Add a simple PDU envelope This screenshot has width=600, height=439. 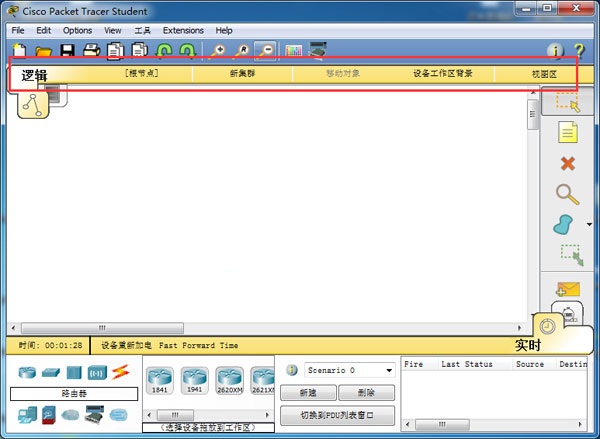[568, 290]
